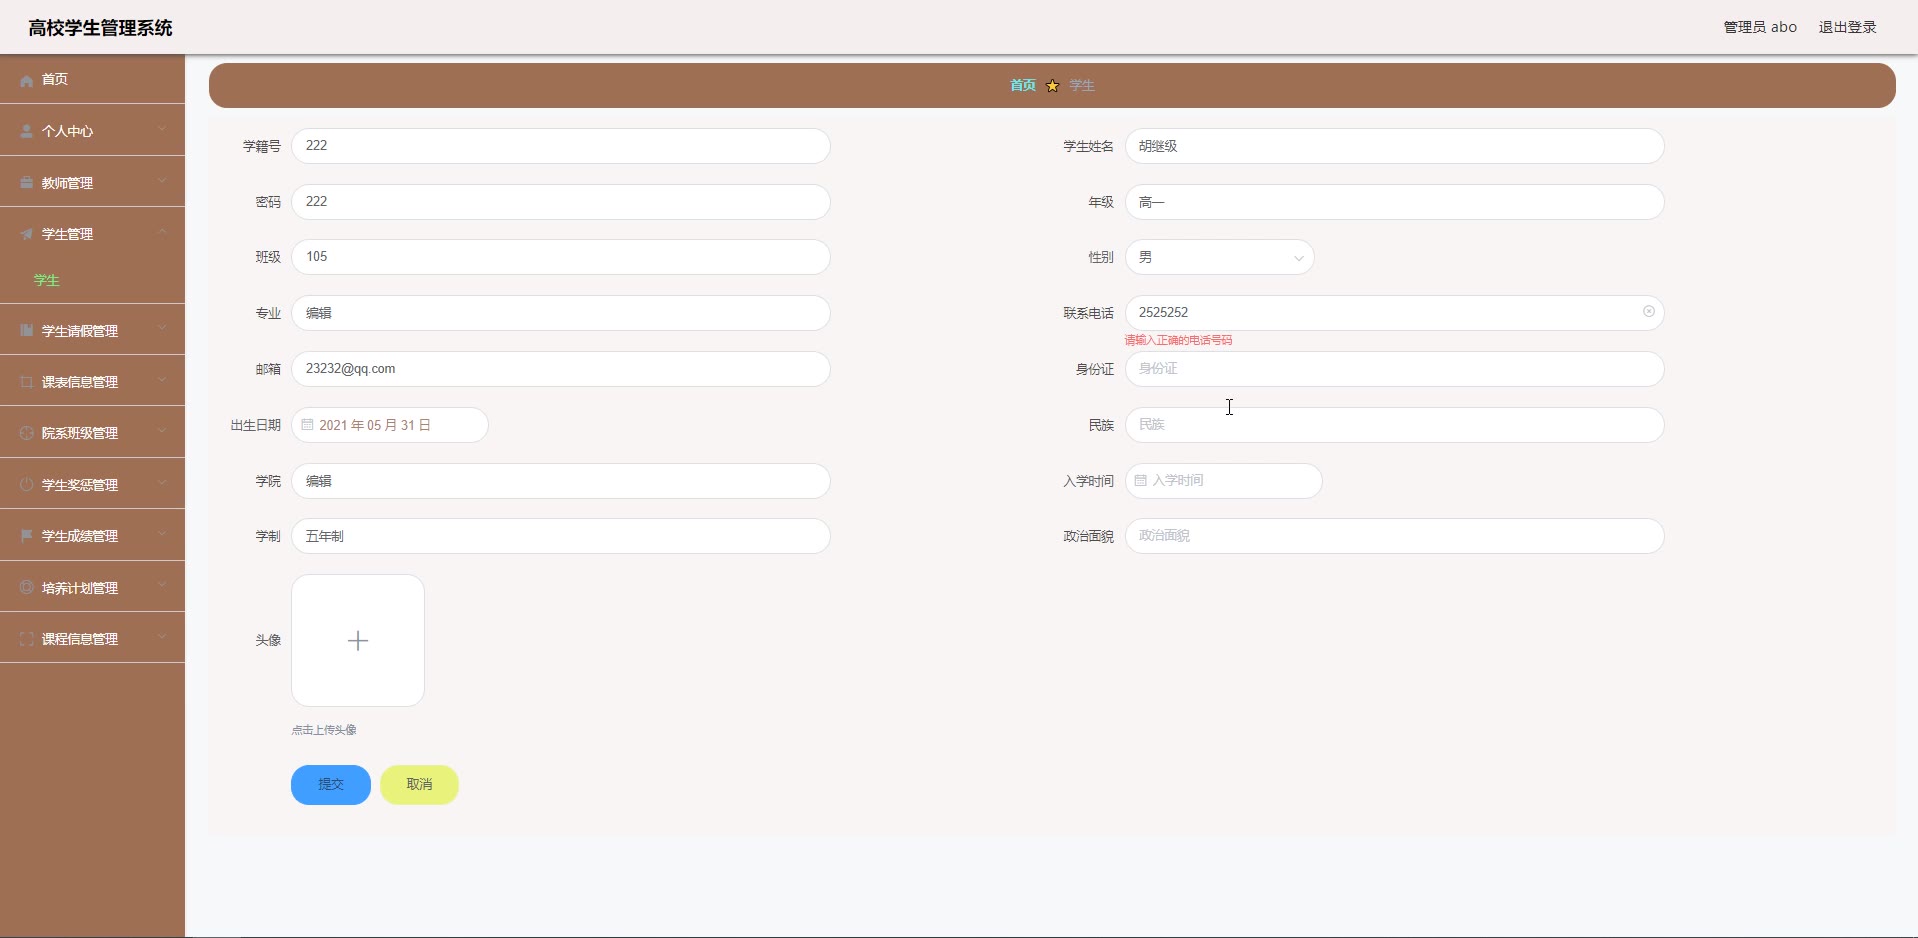The width and height of the screenshot is (1918, 938).
Task: Expand the 学生成绩管理 chevron
Action: click(162, 535)
